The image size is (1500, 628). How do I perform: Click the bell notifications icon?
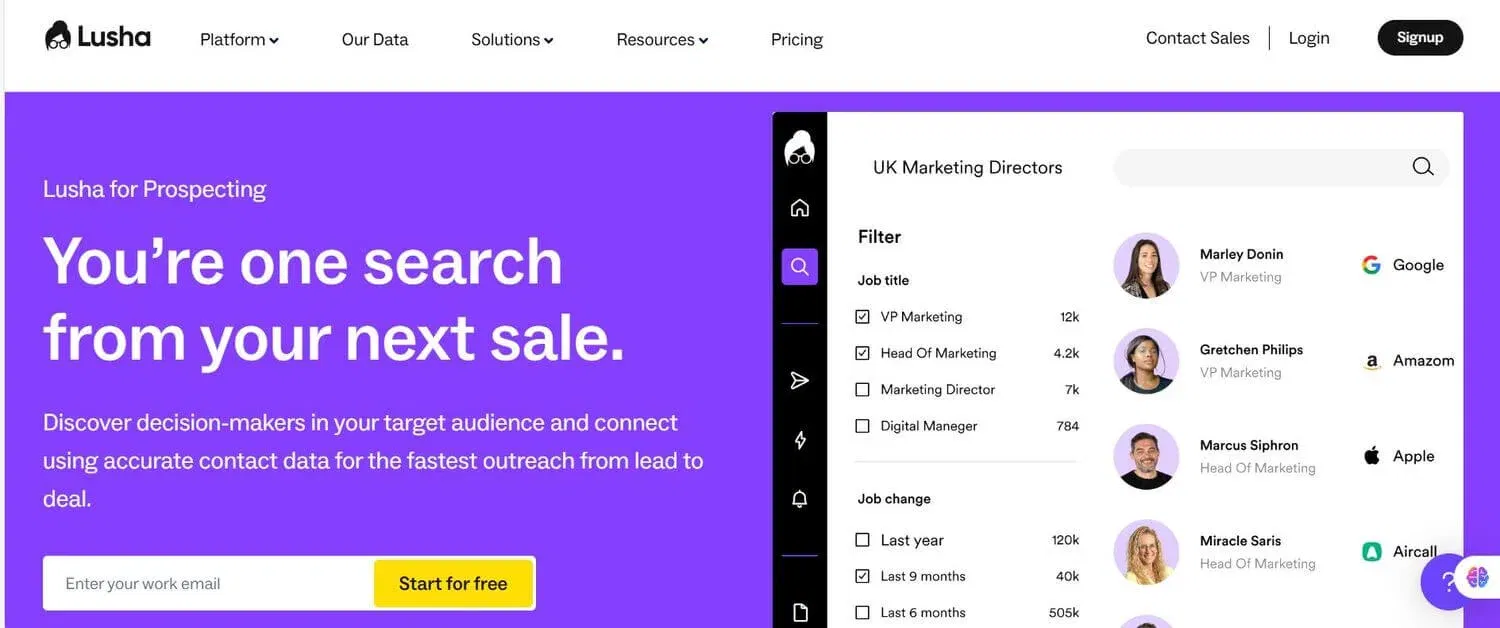(800, 499)
